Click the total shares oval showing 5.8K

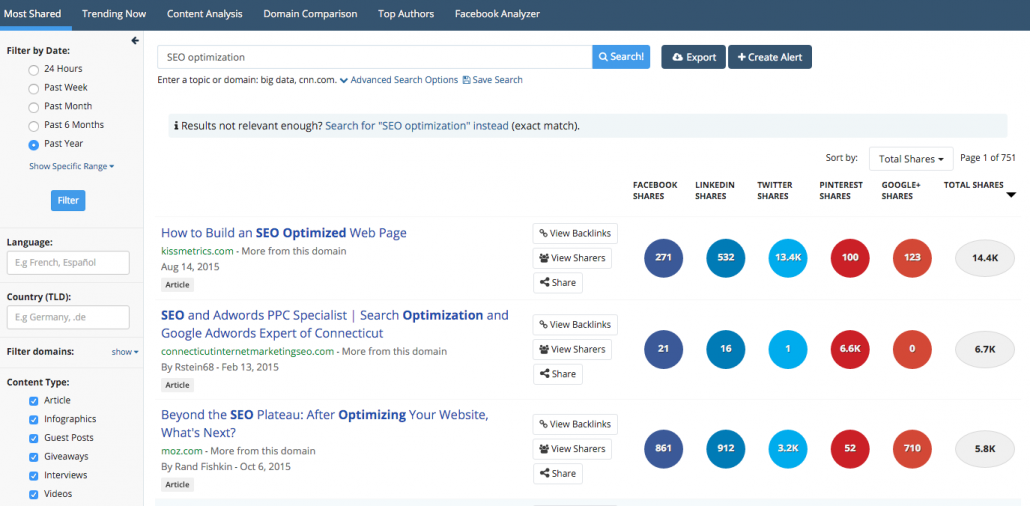coord(985,449)
